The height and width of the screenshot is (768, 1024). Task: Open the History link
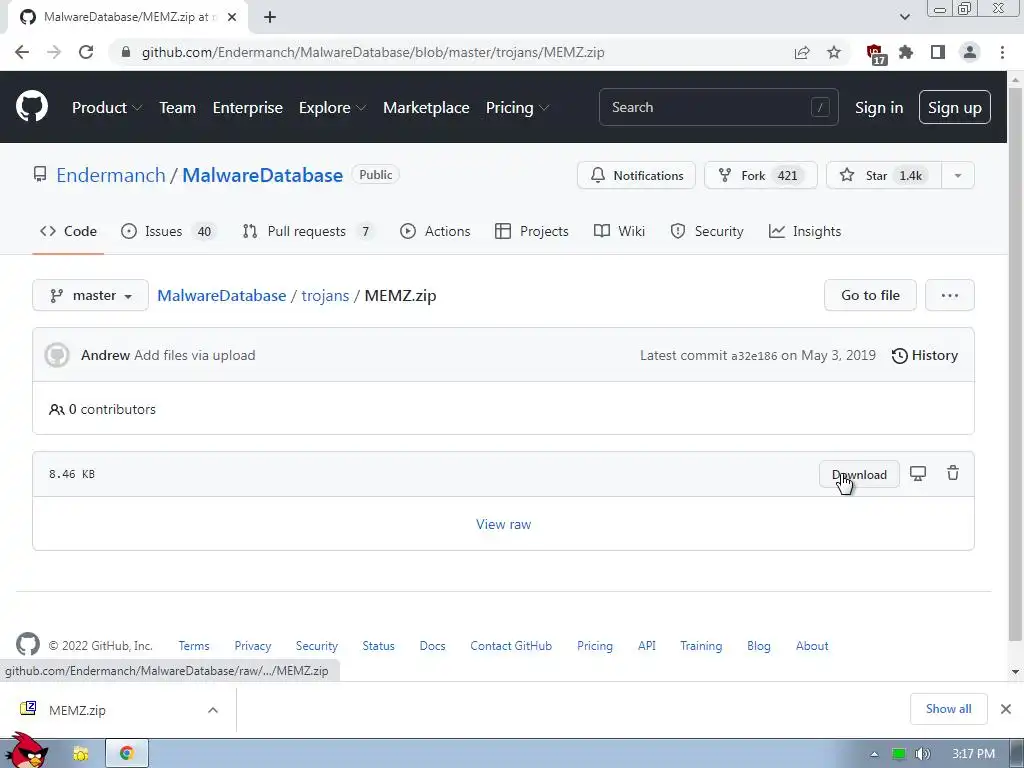[x=925, y=355]
